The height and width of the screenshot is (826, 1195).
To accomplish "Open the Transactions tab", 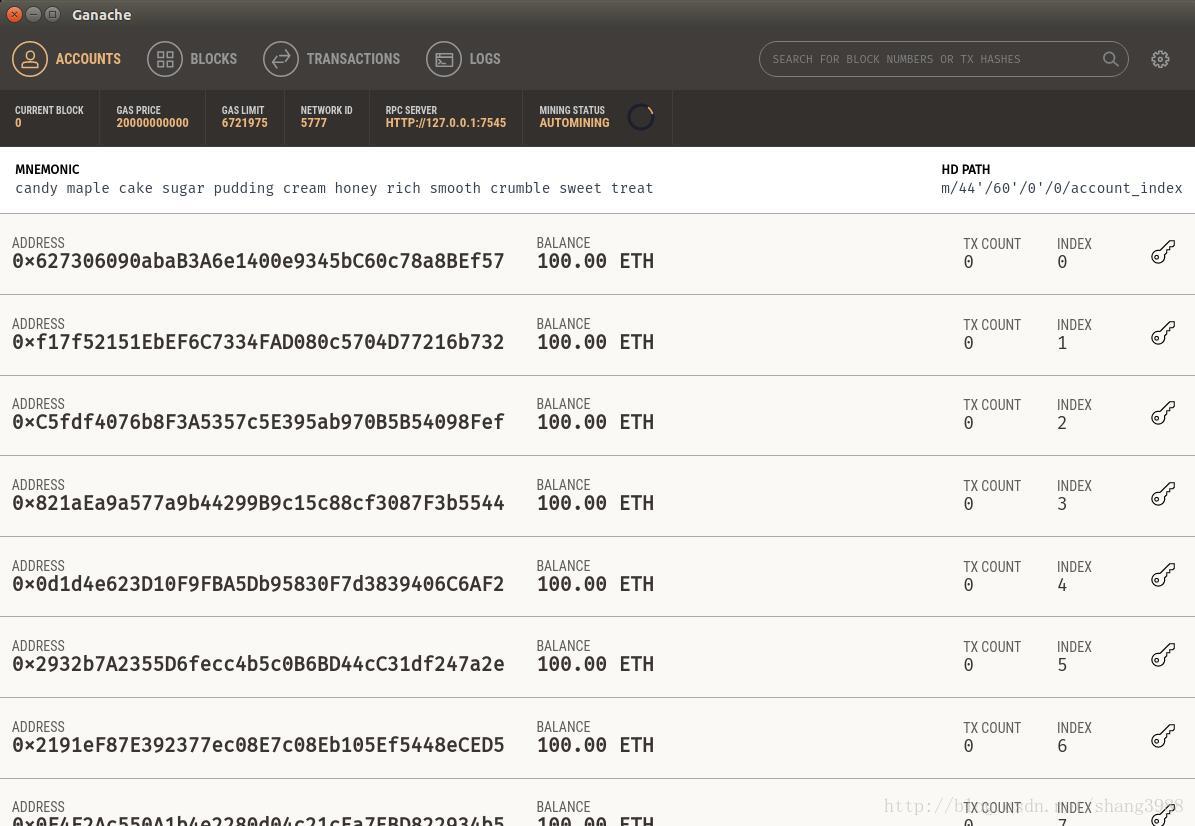I will tap(332, 59).
